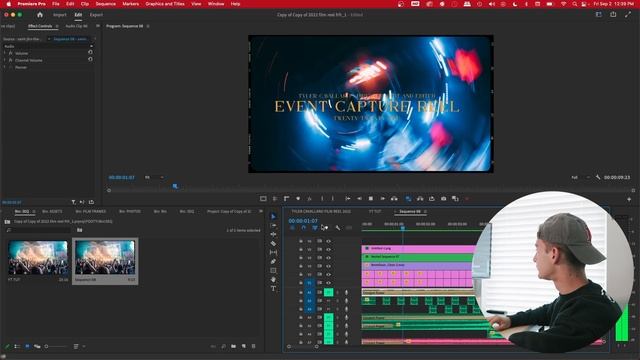The width and height of the screenshot is (640, 360).
Task: Click Find magnifier in Project panel
Action: (x=224, y=346)
